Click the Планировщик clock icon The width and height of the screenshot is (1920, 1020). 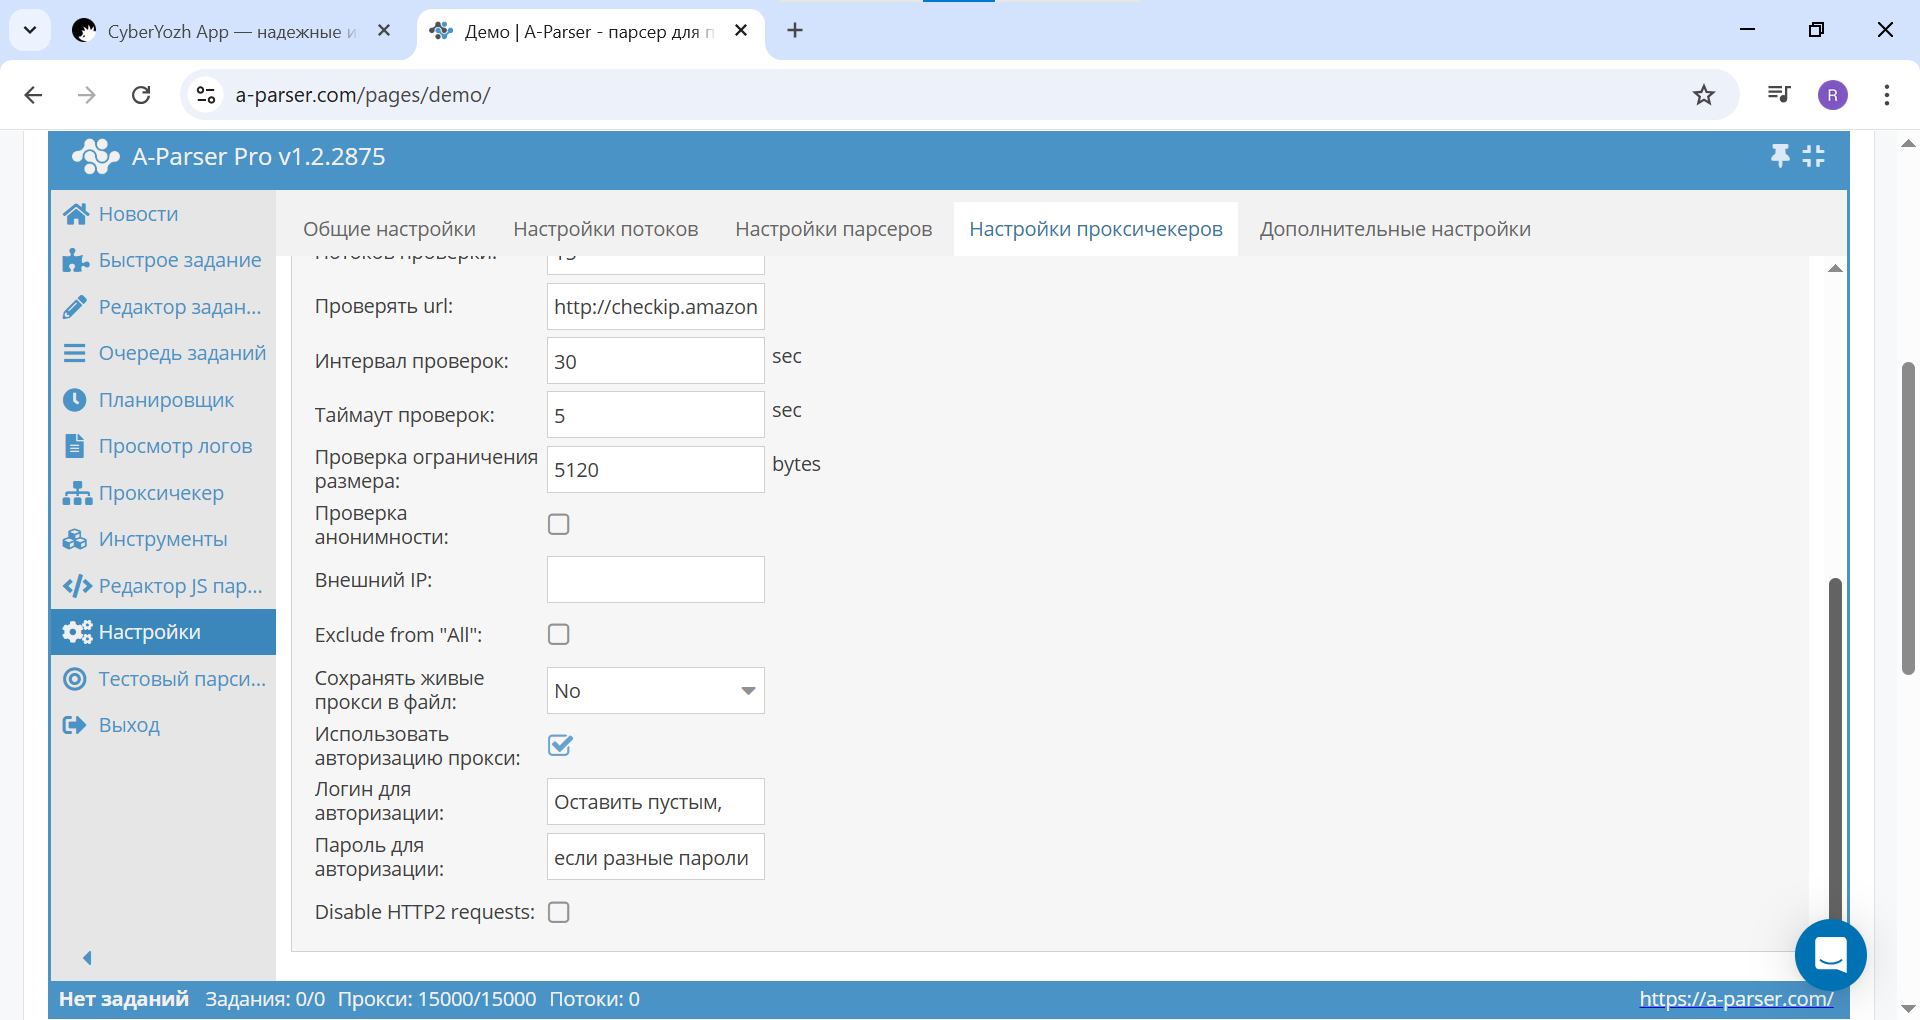click(75, 400)
